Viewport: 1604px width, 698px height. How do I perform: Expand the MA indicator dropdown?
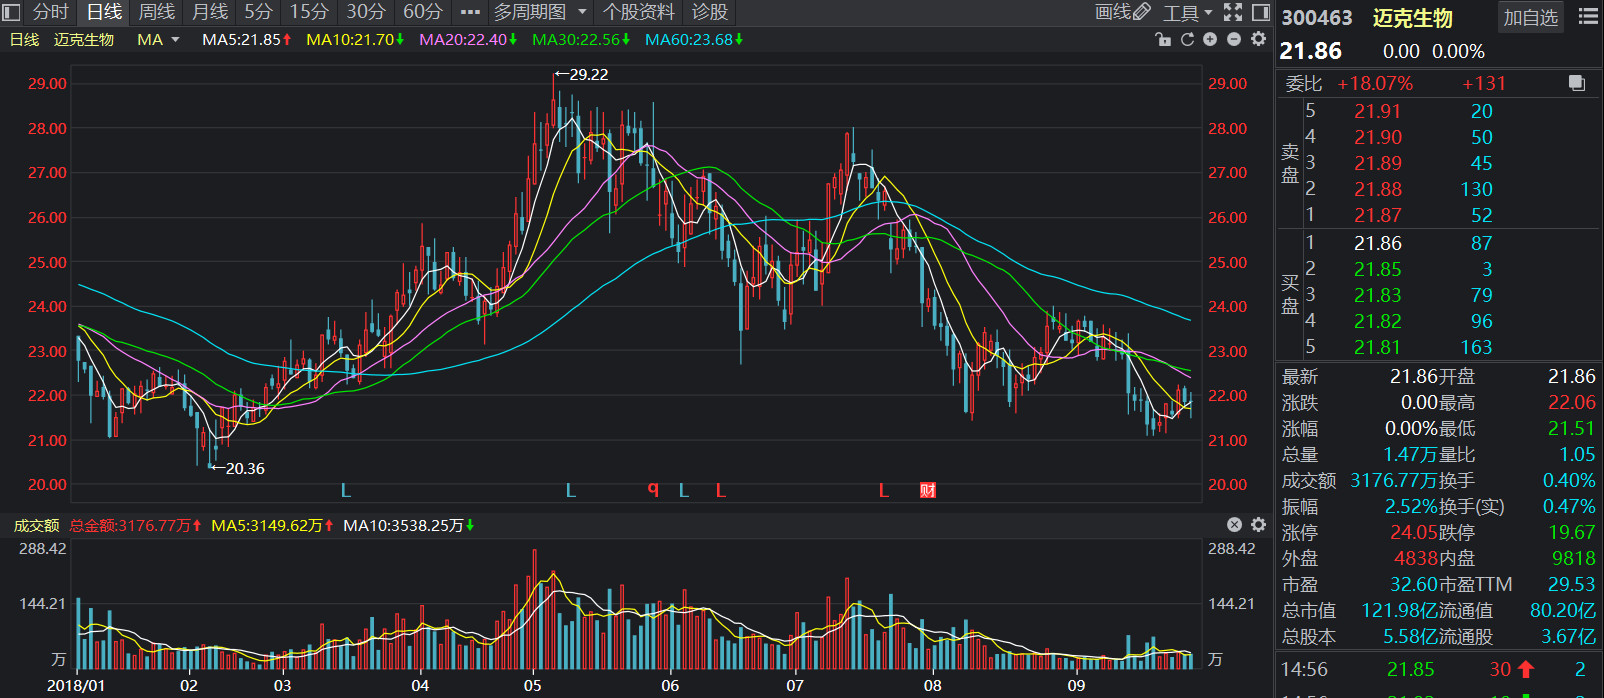point(176,40)
